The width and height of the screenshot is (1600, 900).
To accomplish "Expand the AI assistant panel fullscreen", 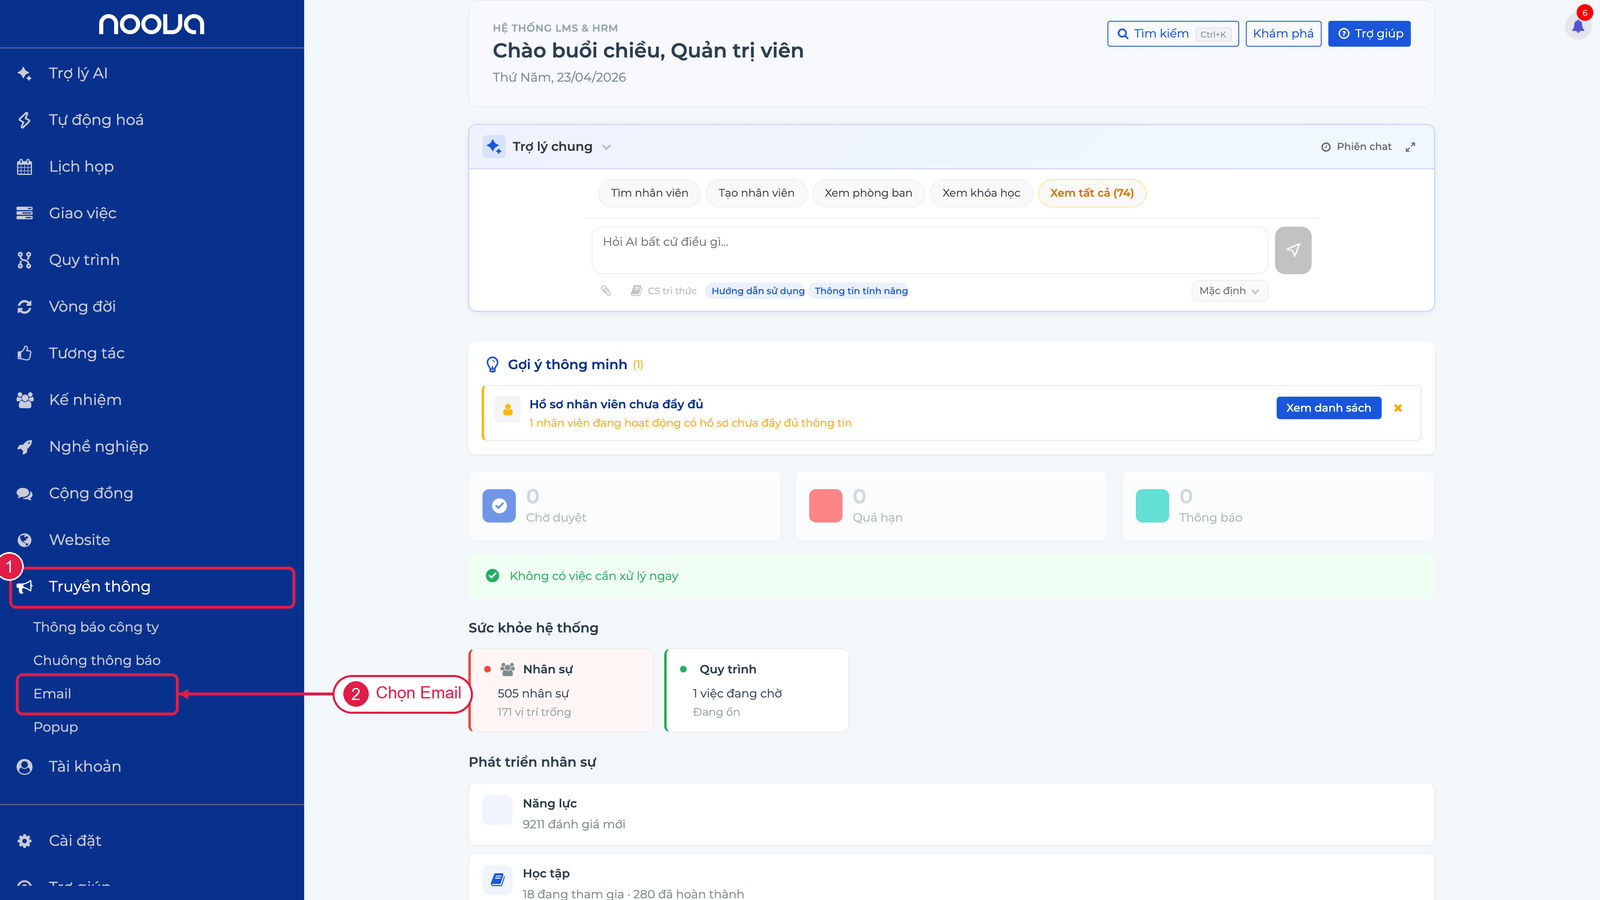I will point(1410,147).
